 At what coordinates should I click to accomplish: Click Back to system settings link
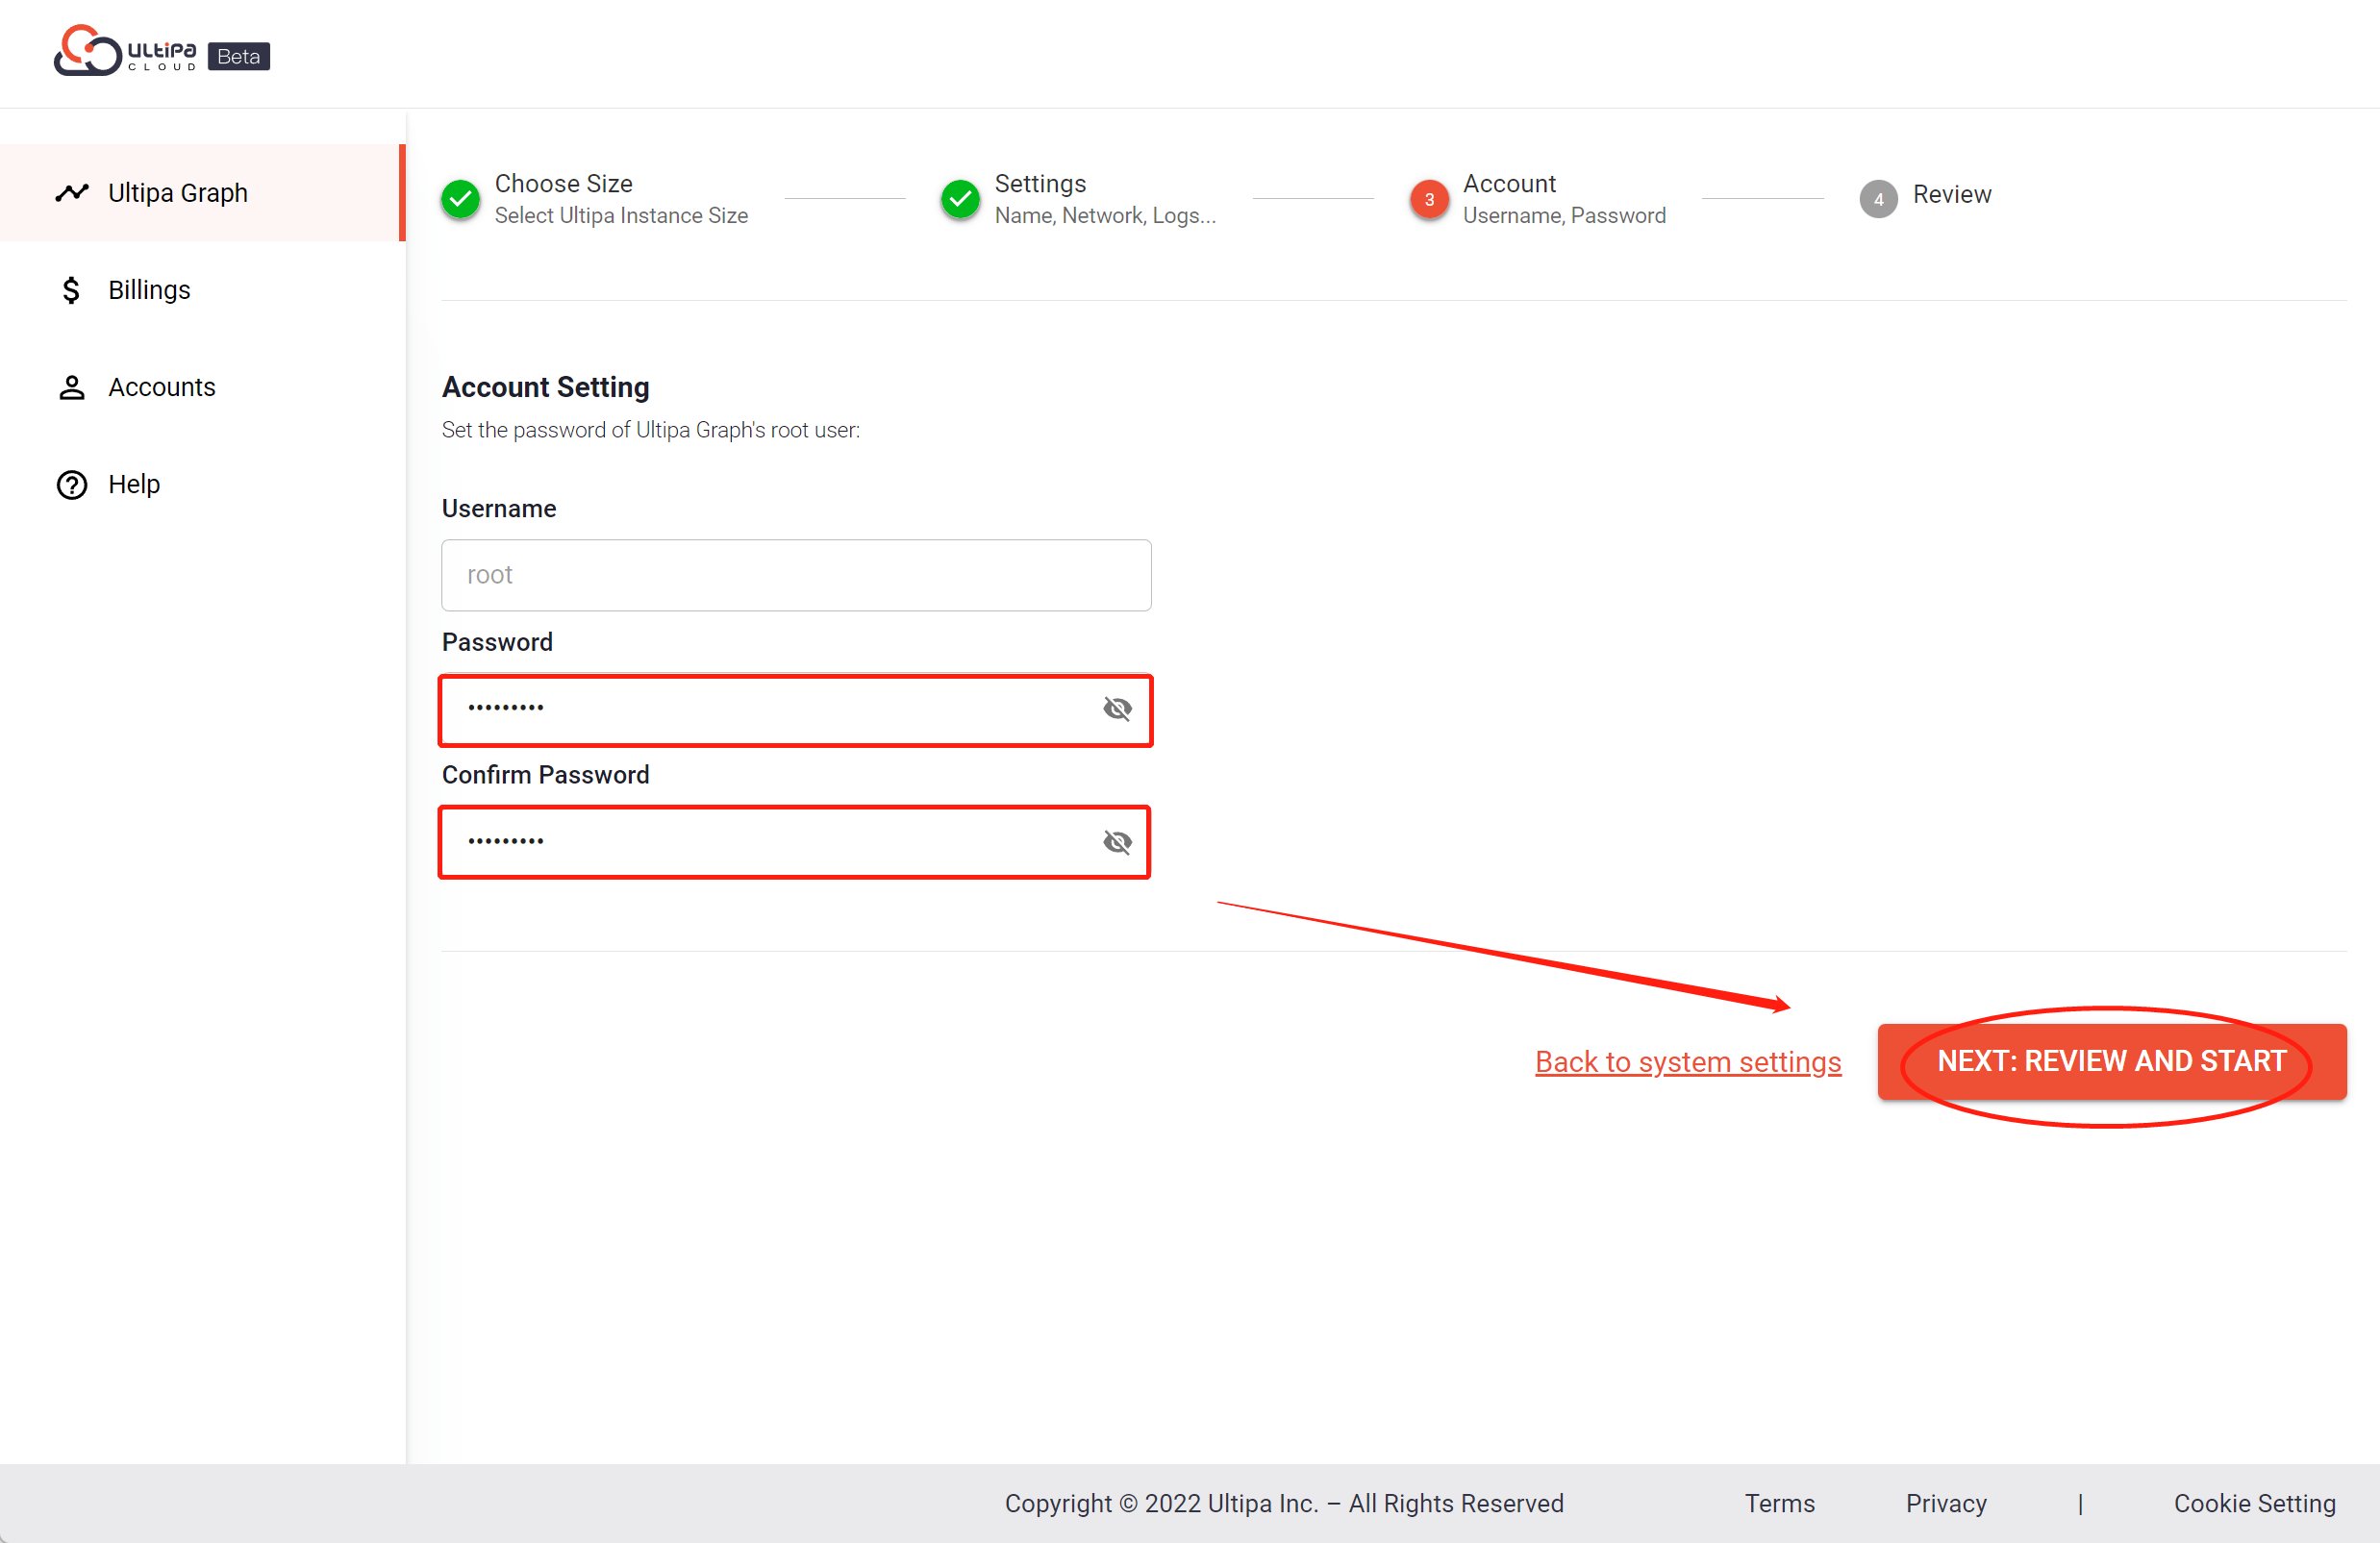click(1688, 1061)
